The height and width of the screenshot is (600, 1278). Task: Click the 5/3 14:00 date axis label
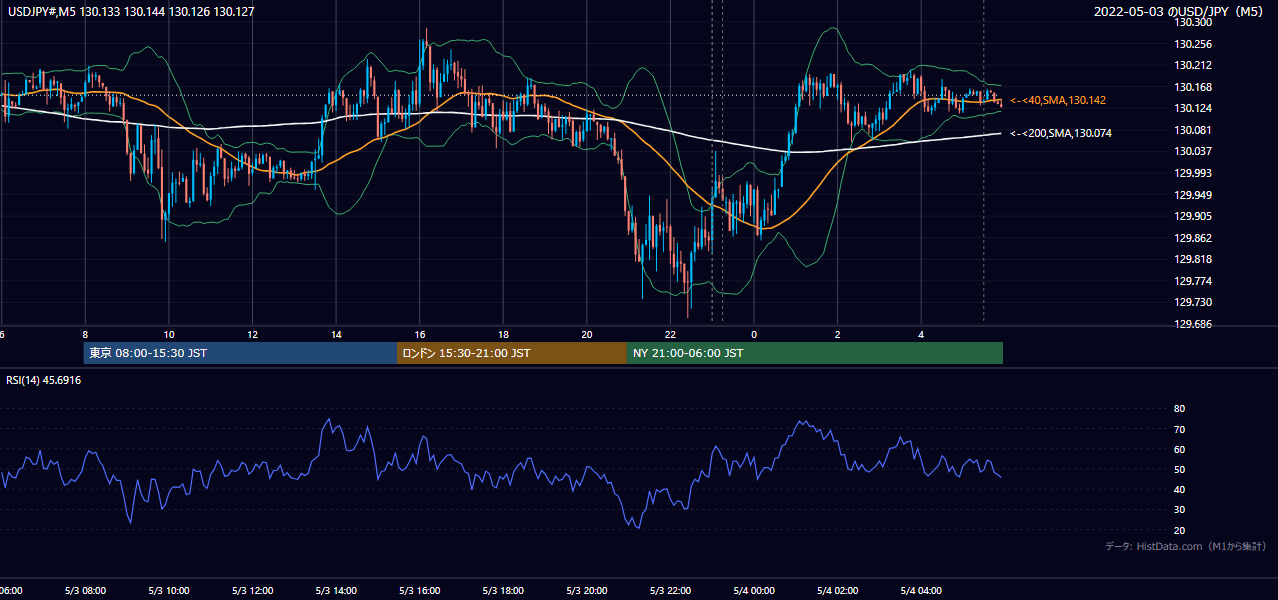[336, 590]
